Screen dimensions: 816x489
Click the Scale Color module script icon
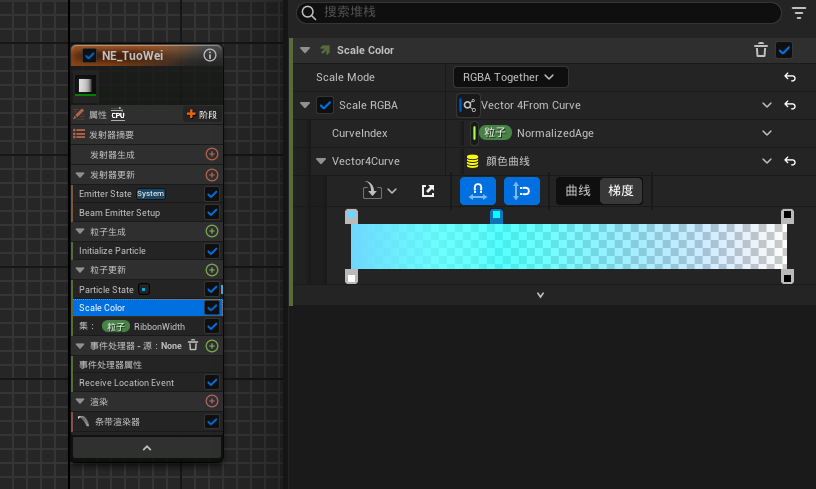click(x=325, y=50)
